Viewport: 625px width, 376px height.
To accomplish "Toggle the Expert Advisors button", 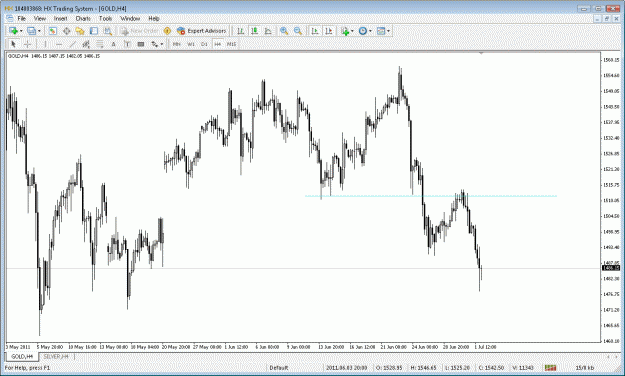I will (202, 31).
